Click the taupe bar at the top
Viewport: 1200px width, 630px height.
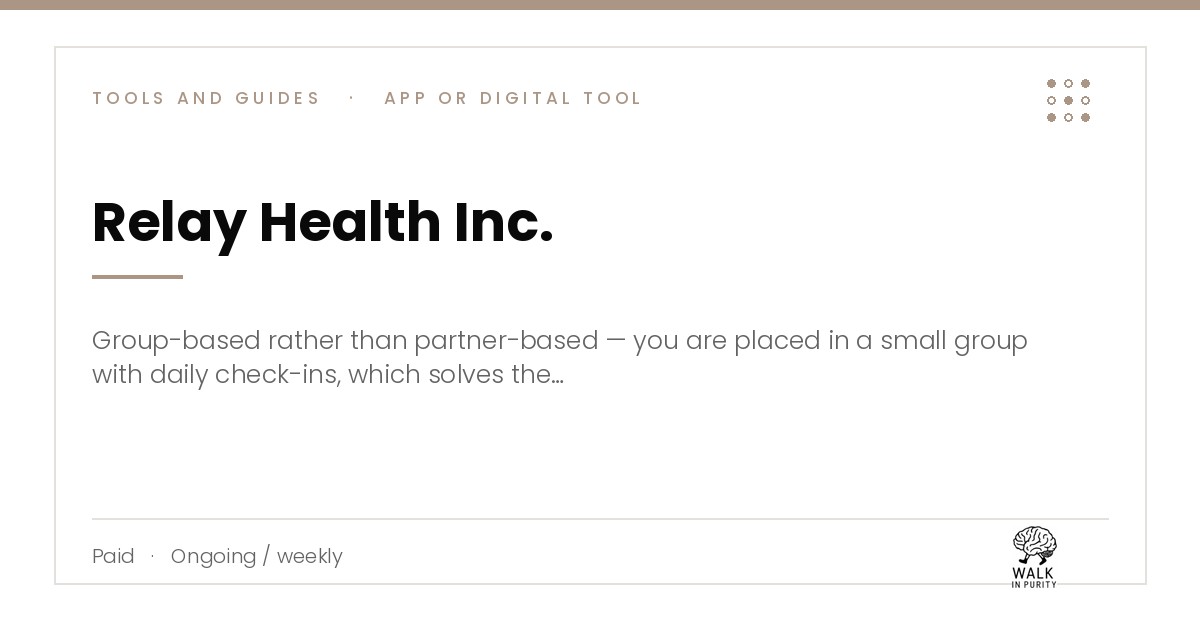[x=600, y=5]
